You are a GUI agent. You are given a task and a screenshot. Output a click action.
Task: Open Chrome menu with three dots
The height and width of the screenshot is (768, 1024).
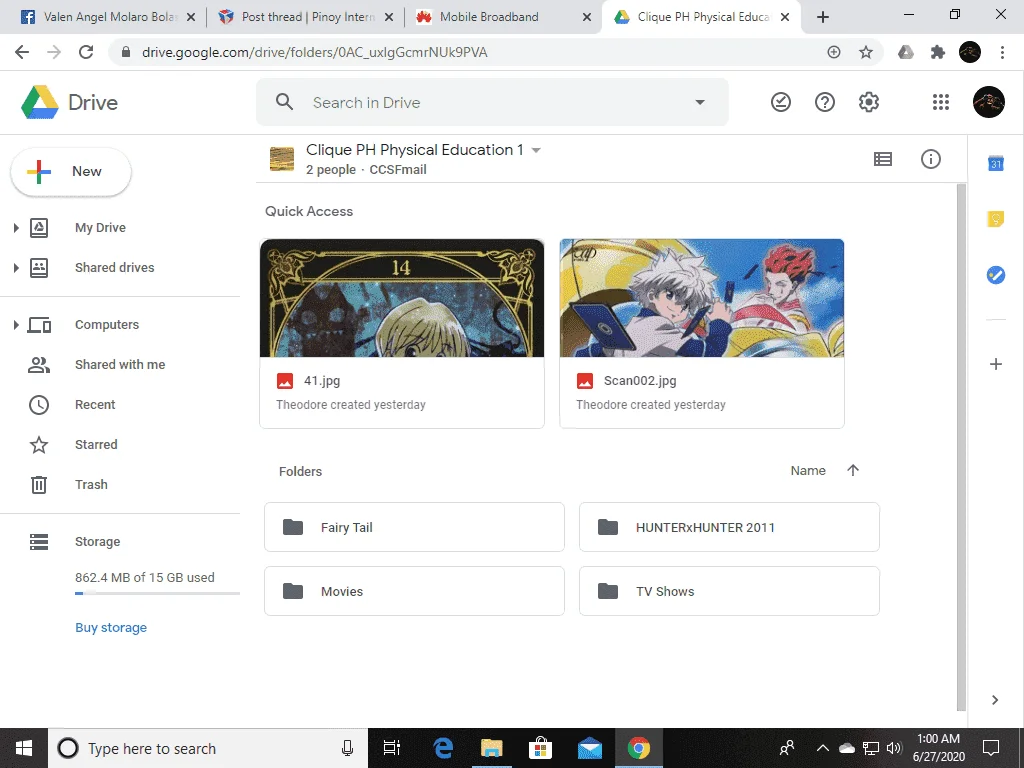1002,52
